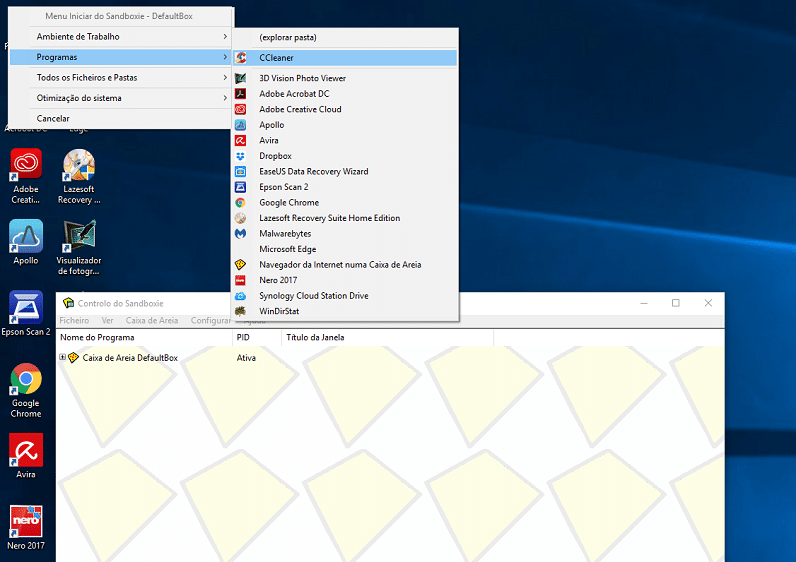Select Lazesoft Recovery desktop shortcut
Viewport: 796px width, 562px height.
click(x=79, y=176)
